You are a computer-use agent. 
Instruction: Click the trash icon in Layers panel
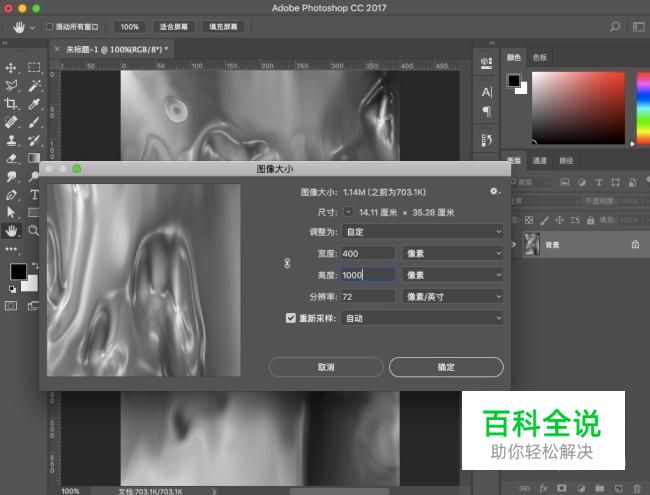click(x=636, y=488)
